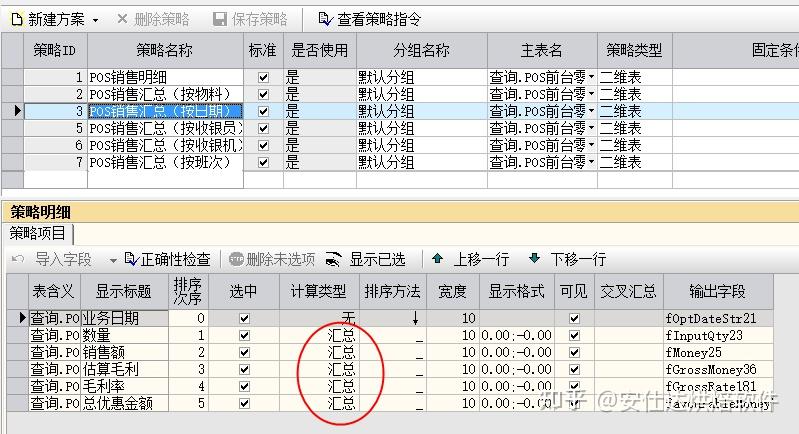799x434 pixels.
Task: Toggle 标准 checkbox for POS销售汇总（按日期）
Action: [x=263, y=111]
